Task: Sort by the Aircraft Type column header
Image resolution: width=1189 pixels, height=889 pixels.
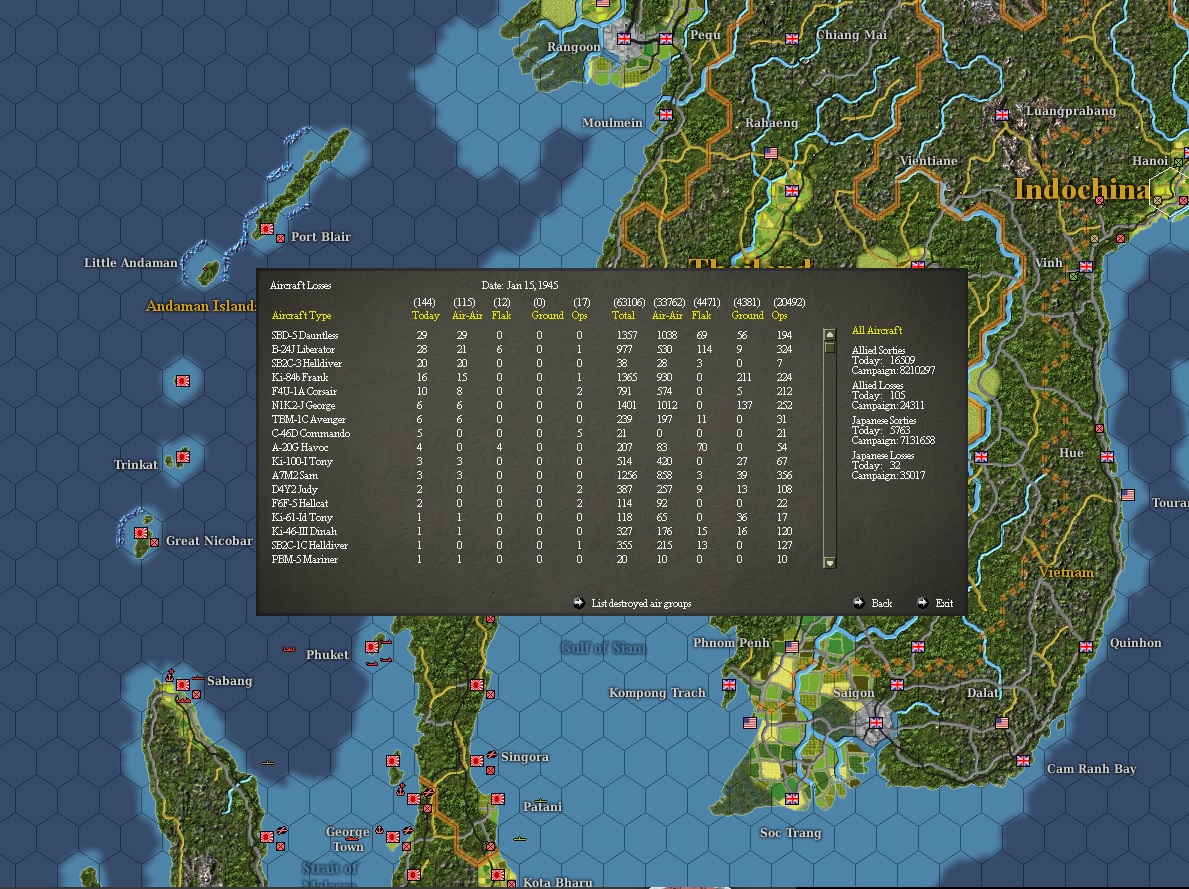Action: click(301, 316)
